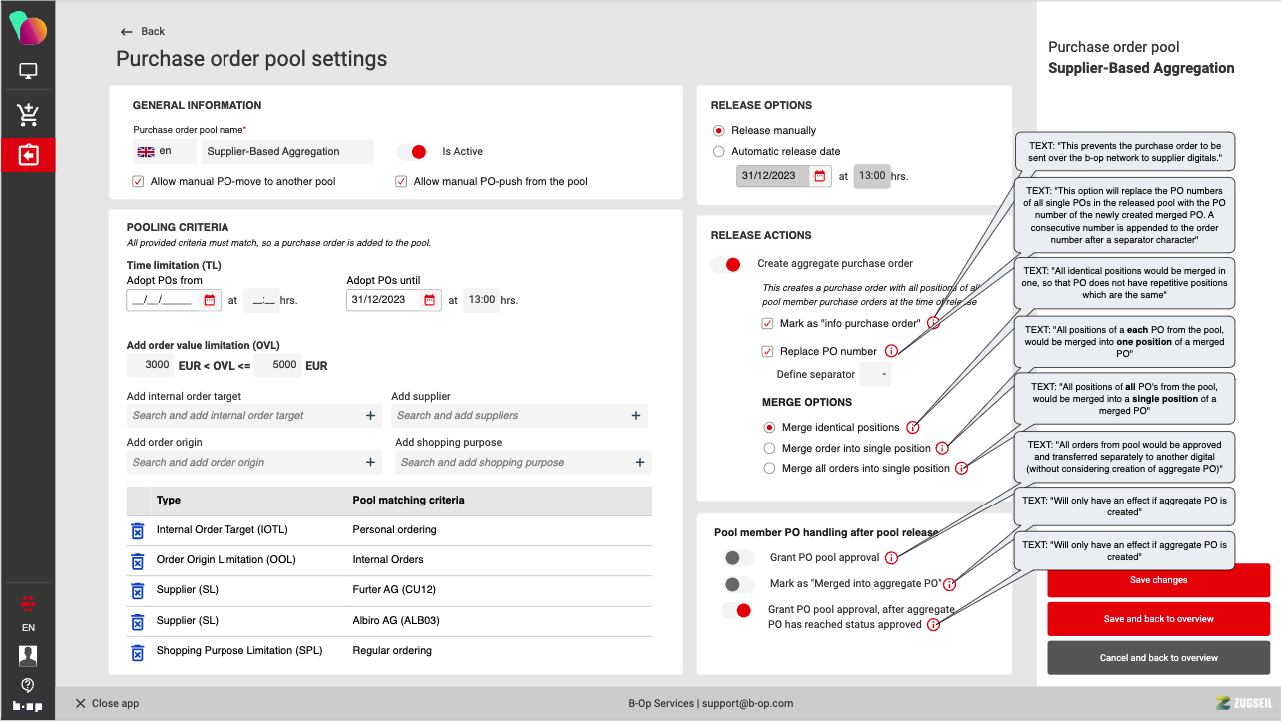Uncheck Allow manual PO-move to another pool
Screen dimensions: 1281x721
[x=138, y=182]
